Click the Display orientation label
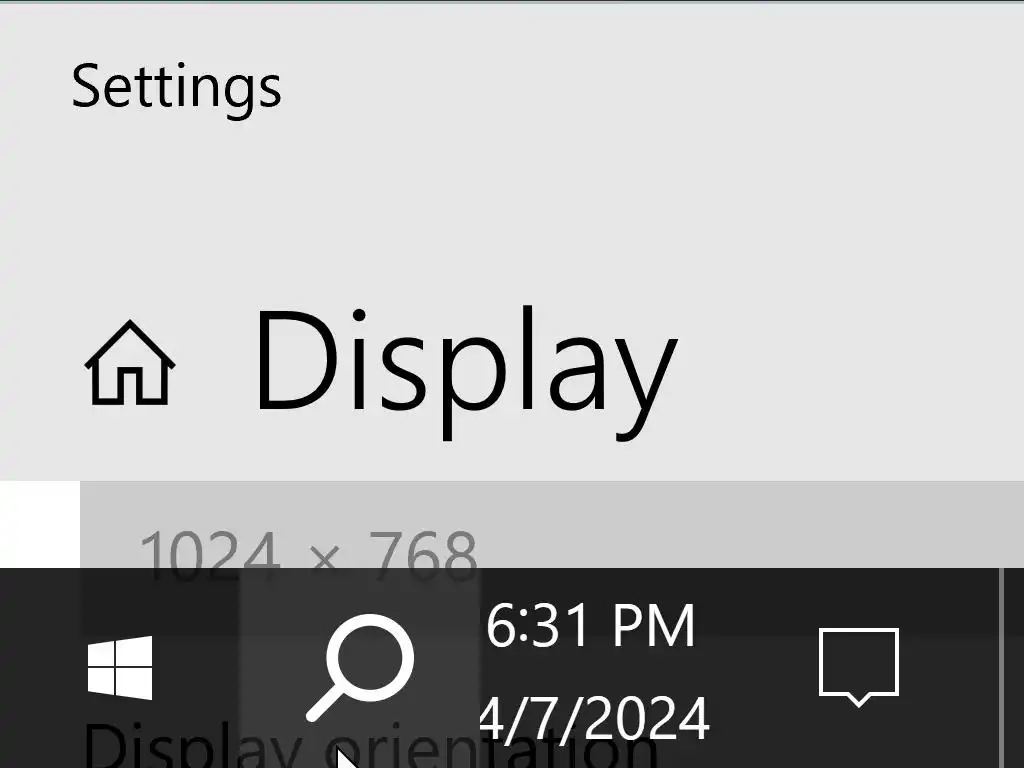 [370, 744]
